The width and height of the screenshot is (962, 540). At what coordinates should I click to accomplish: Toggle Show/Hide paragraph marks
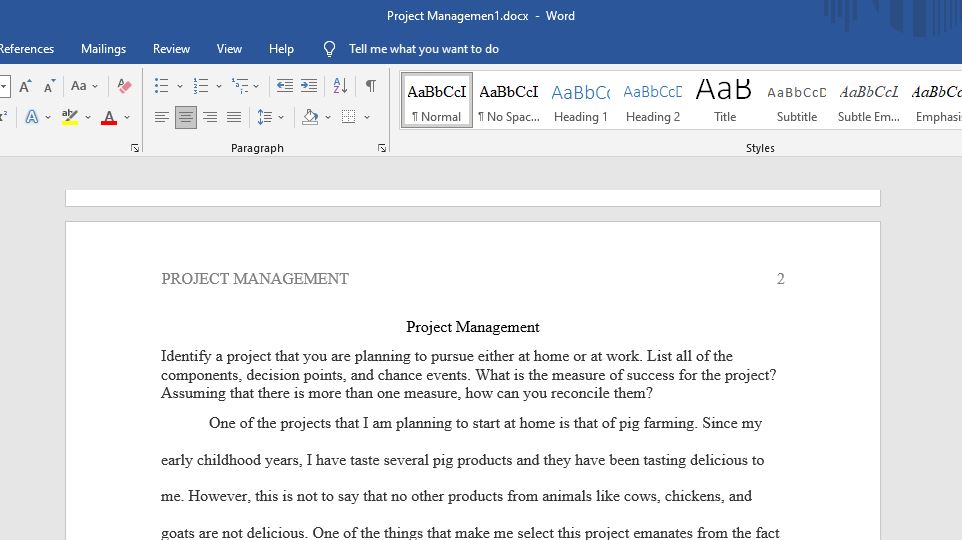(x=371, y=86)
